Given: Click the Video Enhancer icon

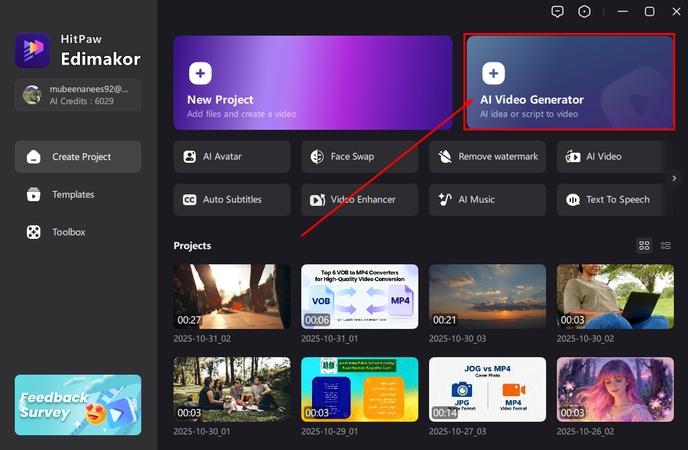Looking at the screenshot, I should coord(317,200).
